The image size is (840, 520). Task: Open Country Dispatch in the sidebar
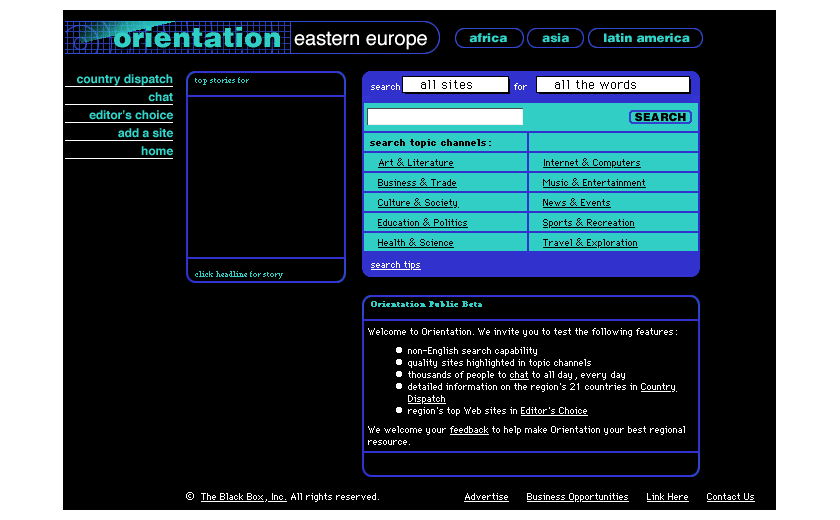pos(124,79)
